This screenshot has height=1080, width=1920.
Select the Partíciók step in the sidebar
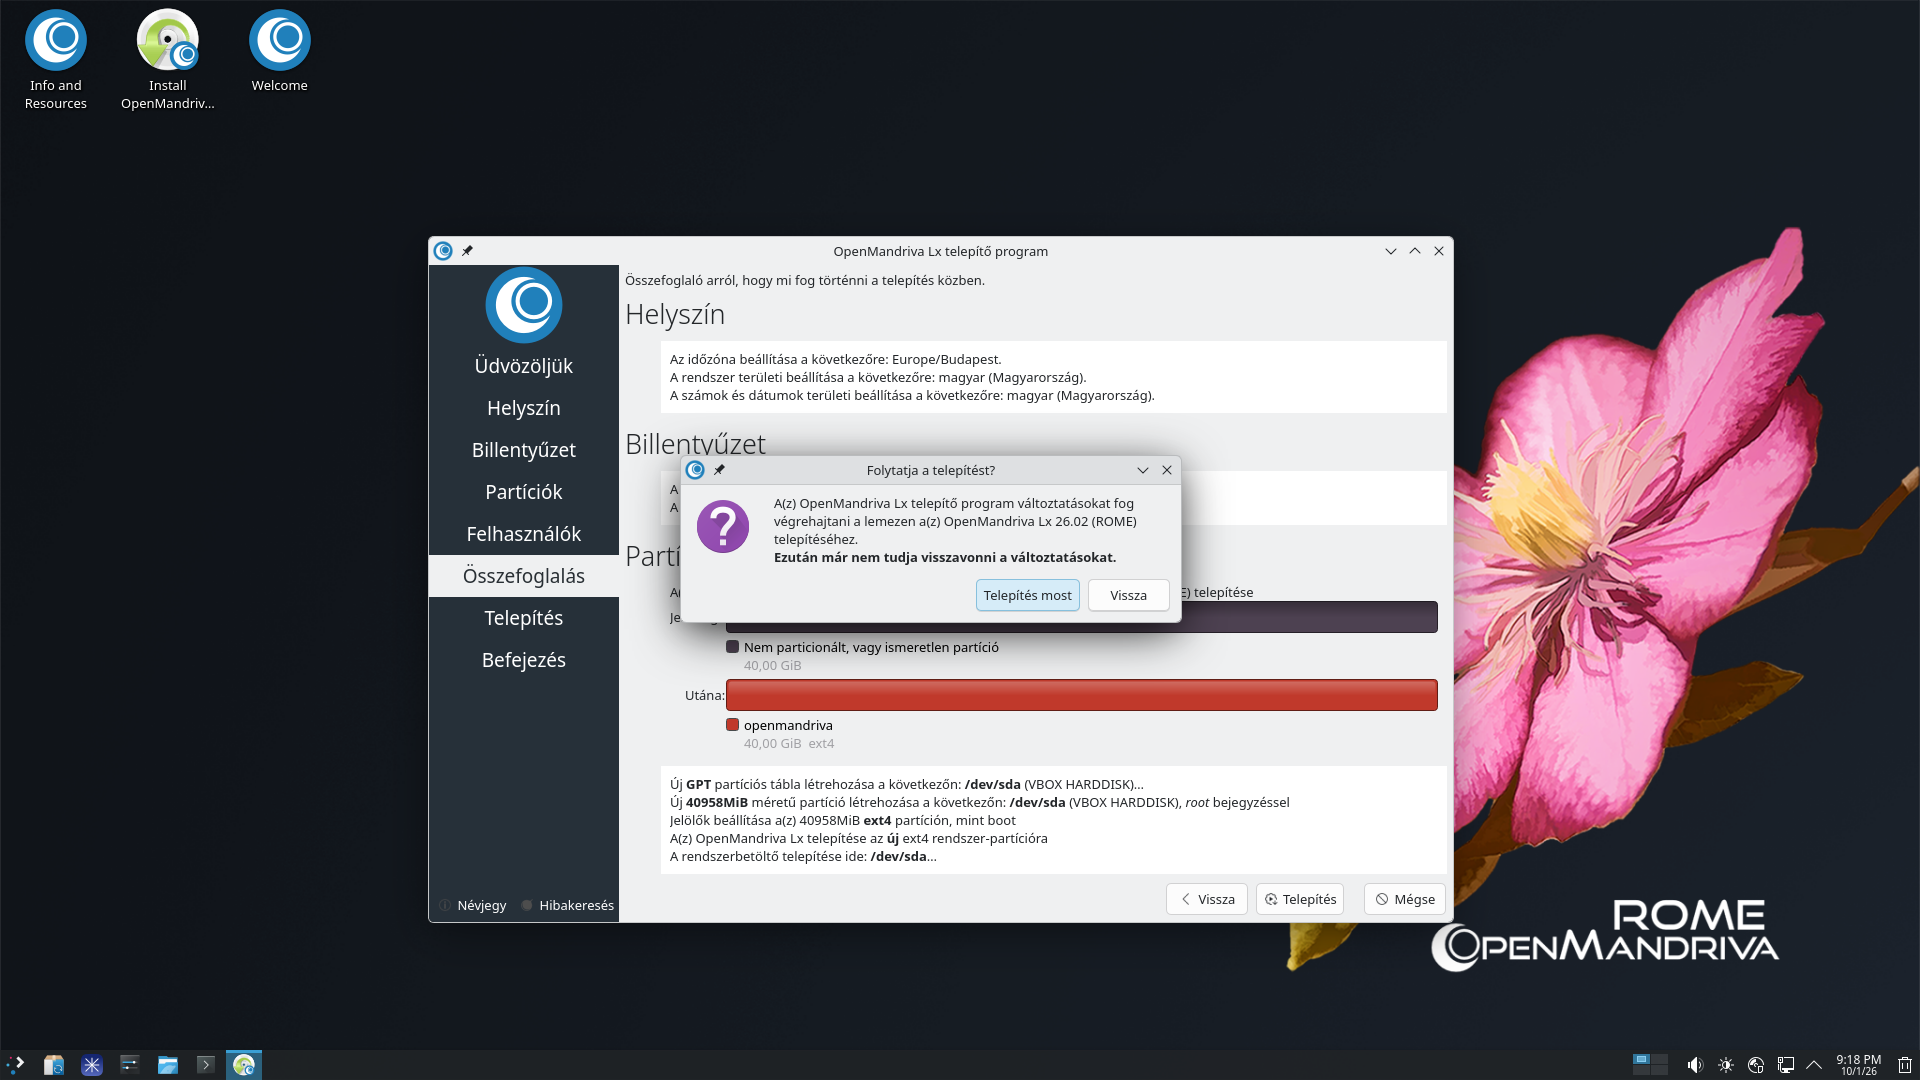point(524,492)
